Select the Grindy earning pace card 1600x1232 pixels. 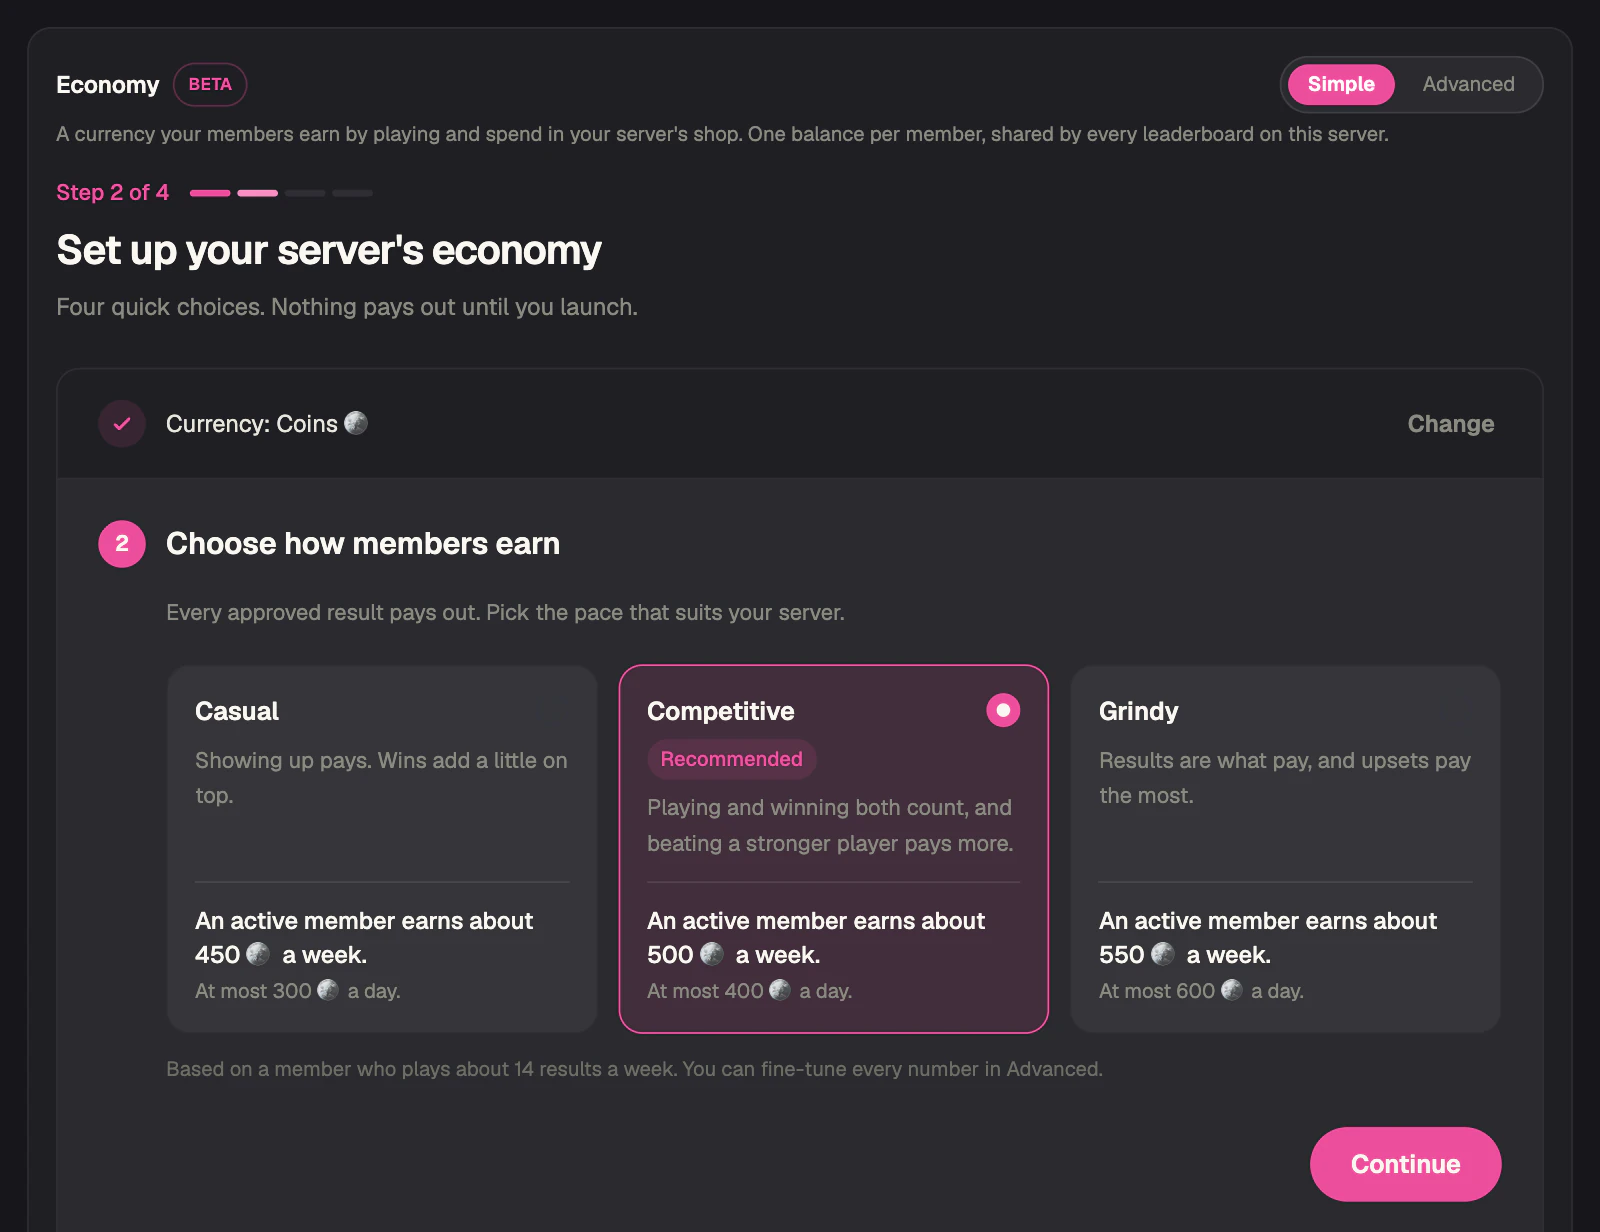pyautogui.click(x=1285, y=849)
